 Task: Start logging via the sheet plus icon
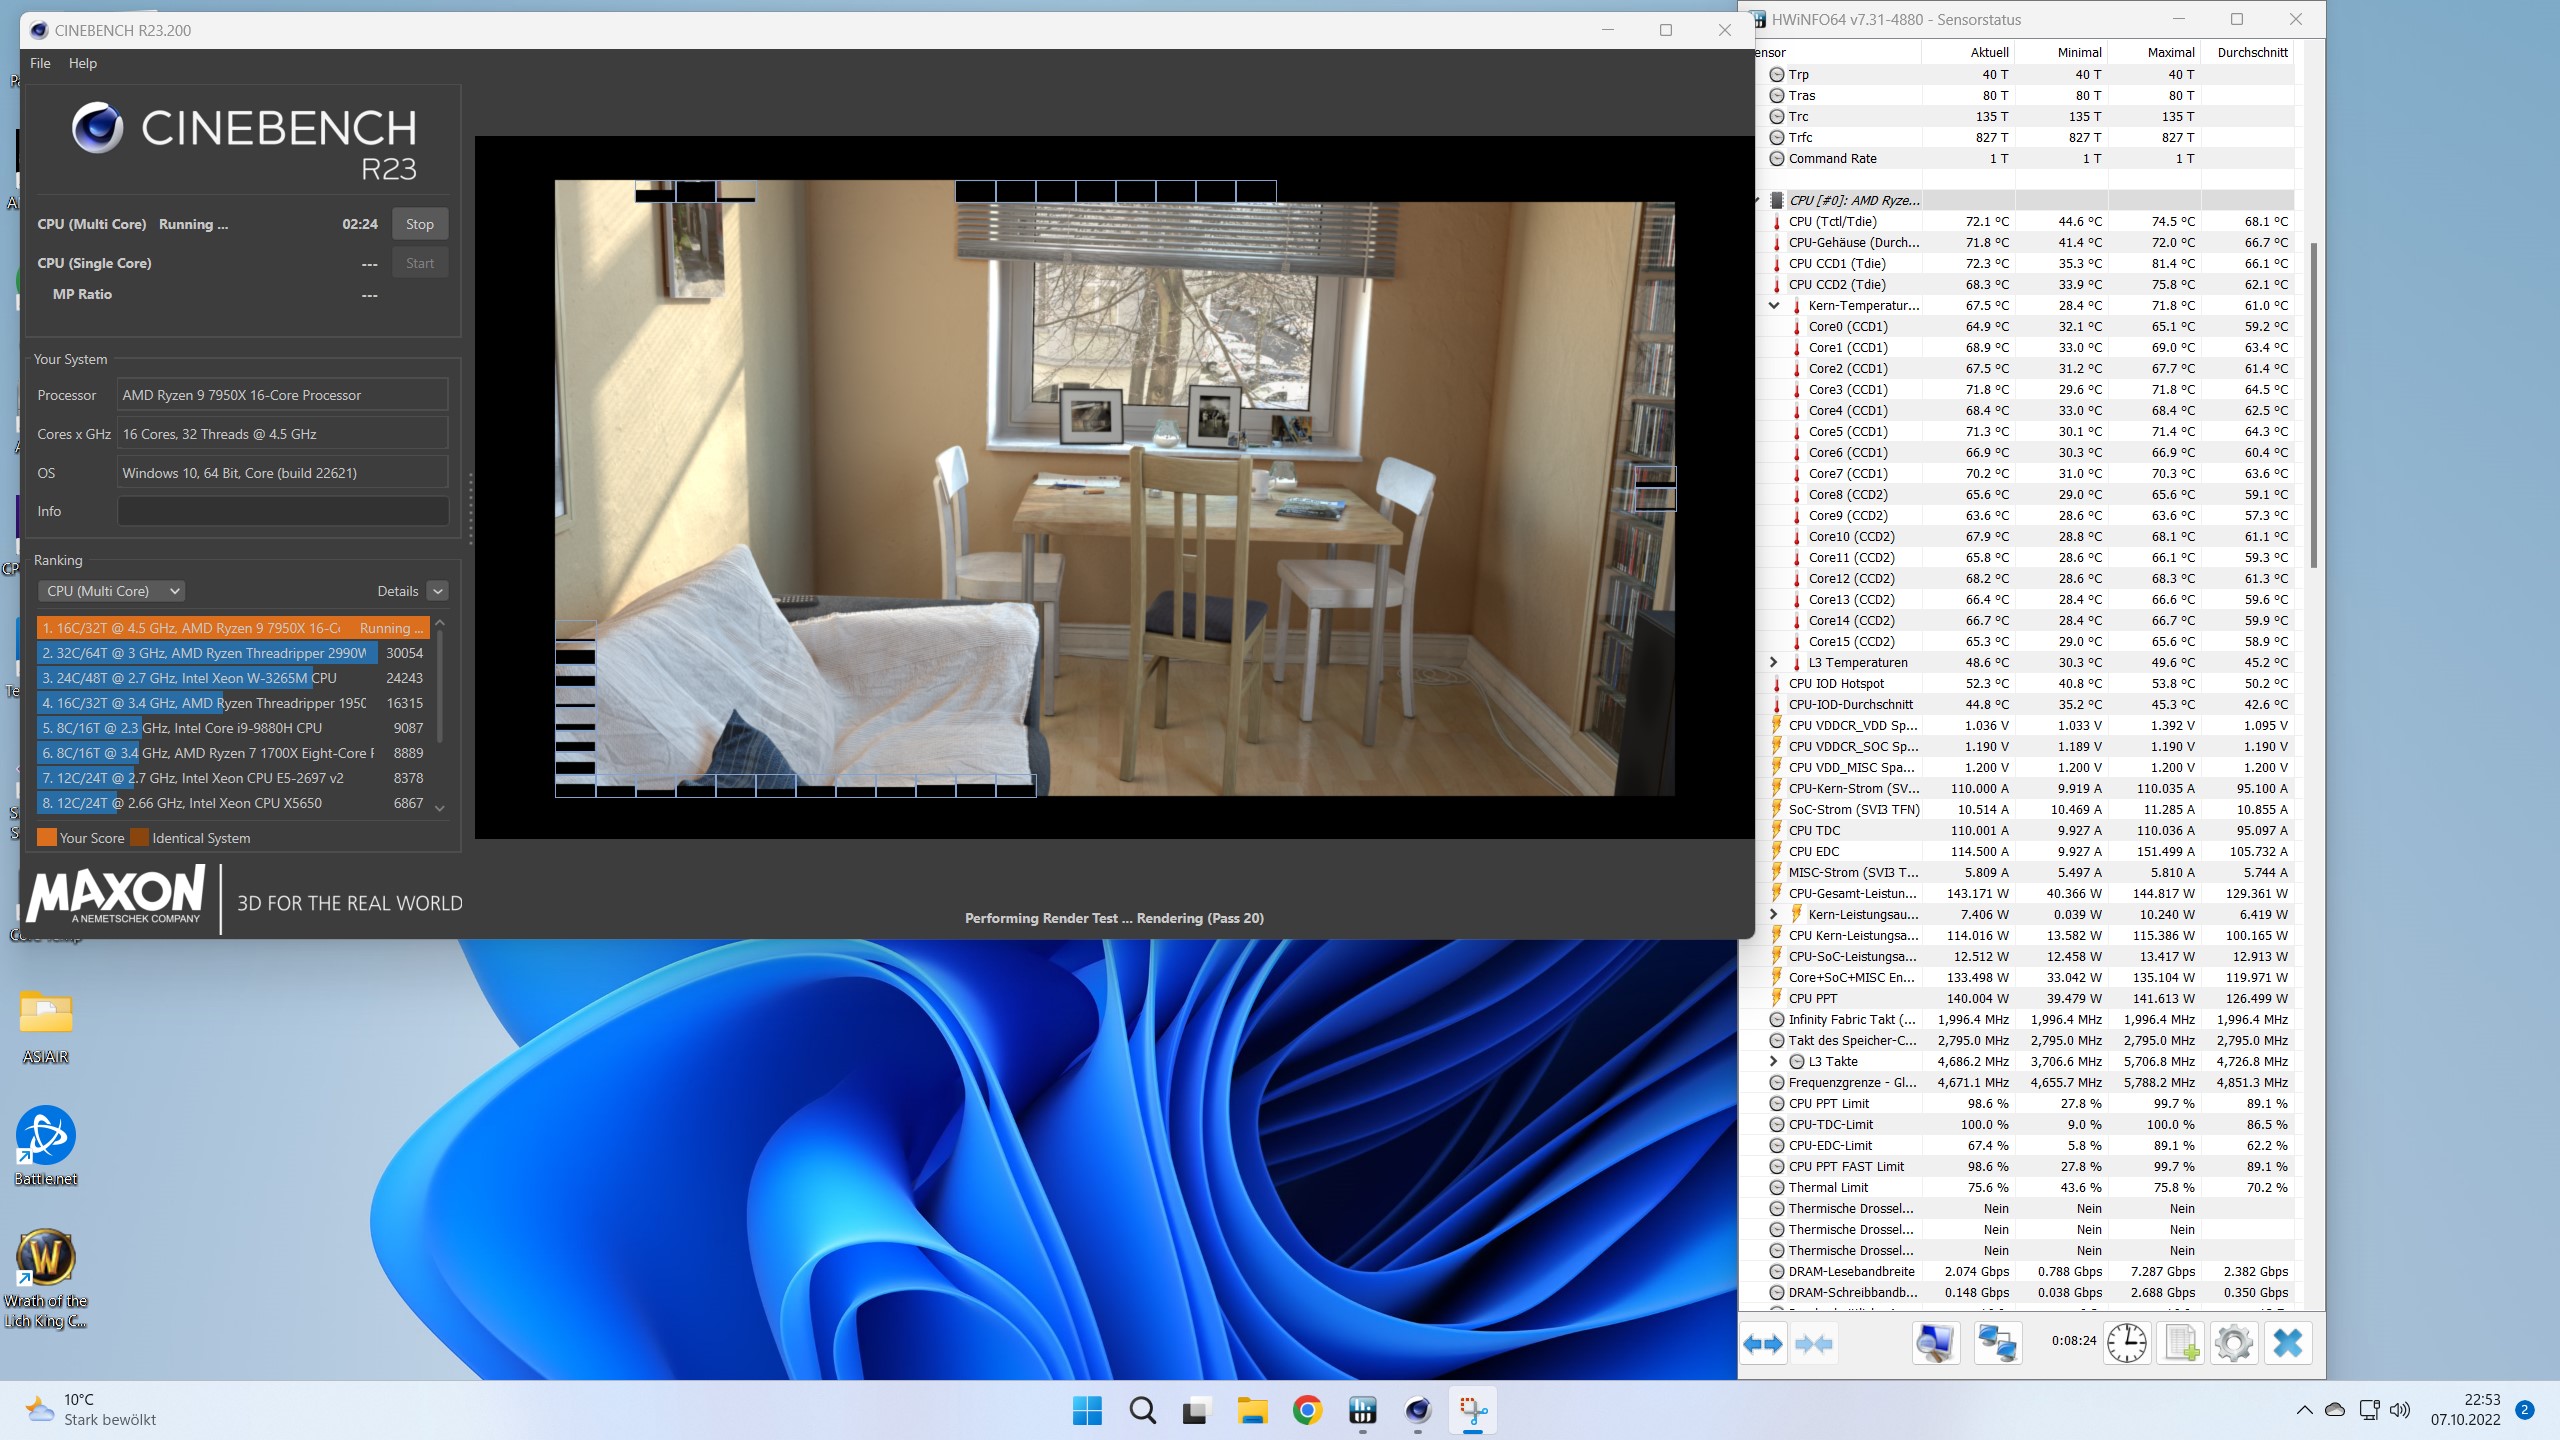2180,1343
